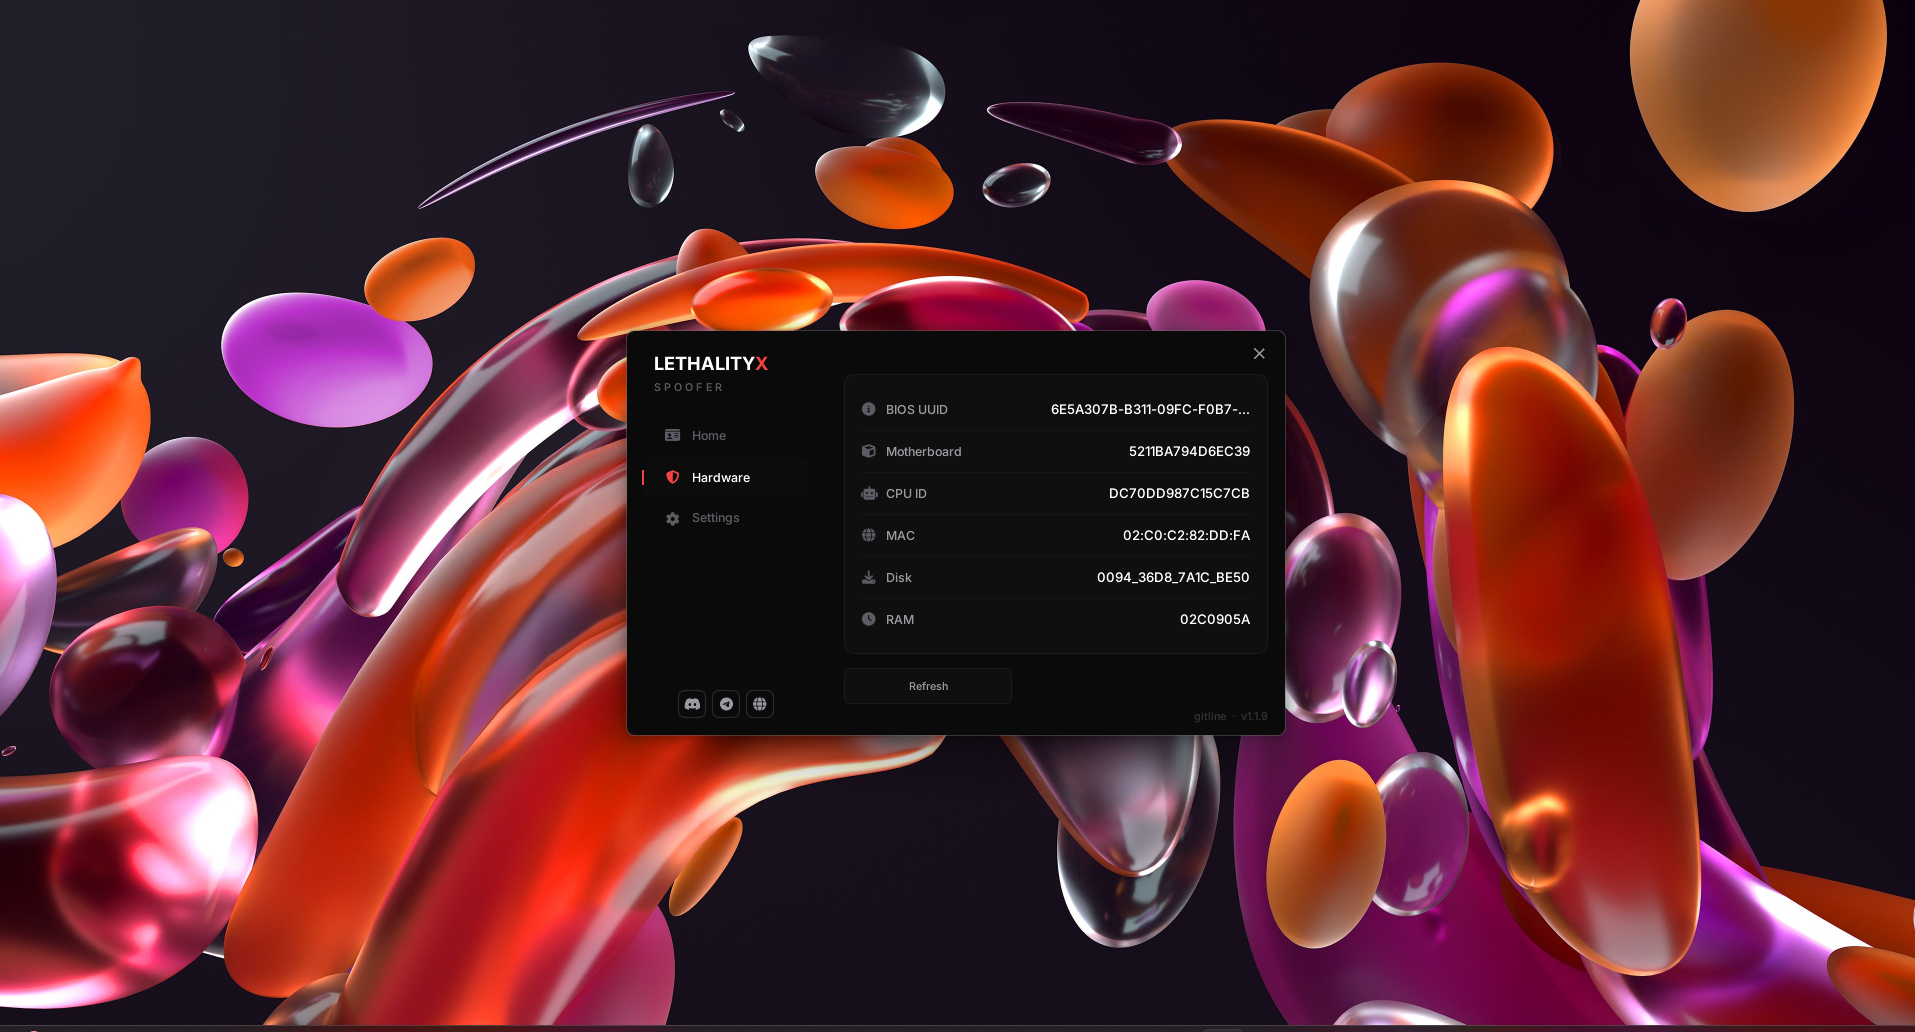
Task: Open the Home page in the sidebar
Action: click(726, 436)
